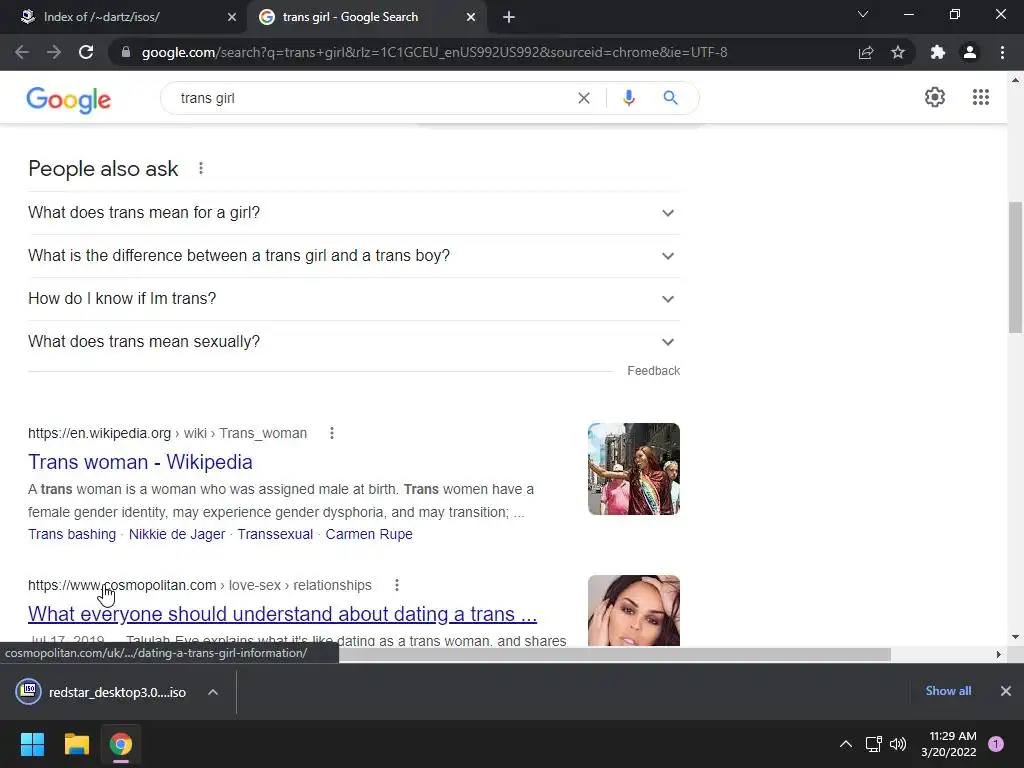This screenshot has width=1024, height=768.
Task: Open the Transsexual sitelink
Action: [x=275, y=534]
